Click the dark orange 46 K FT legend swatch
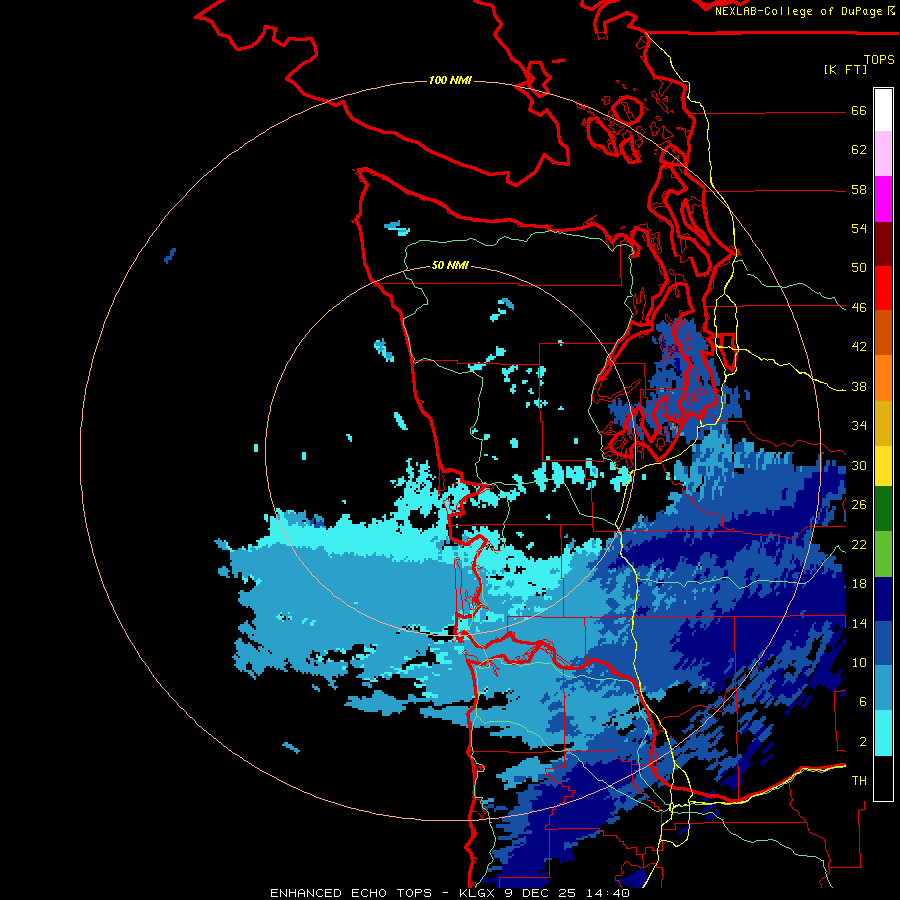 (883, 332)
